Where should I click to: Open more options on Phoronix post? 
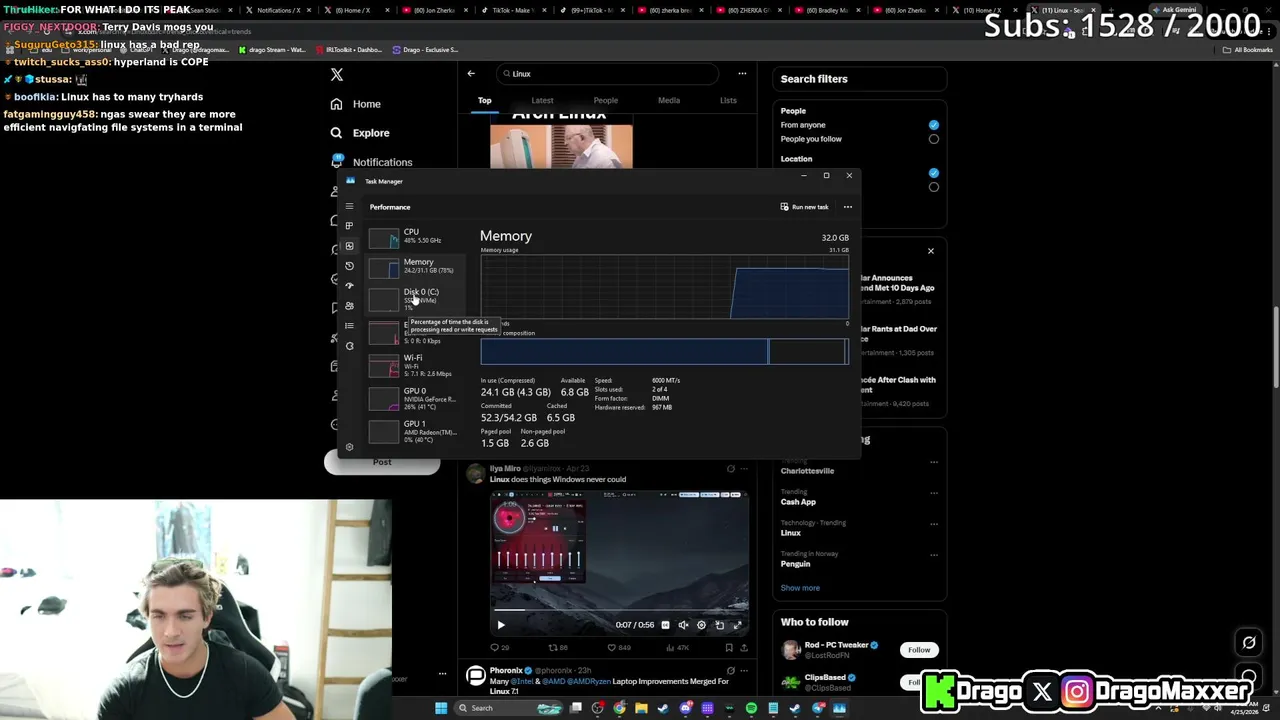coord(744,670)
